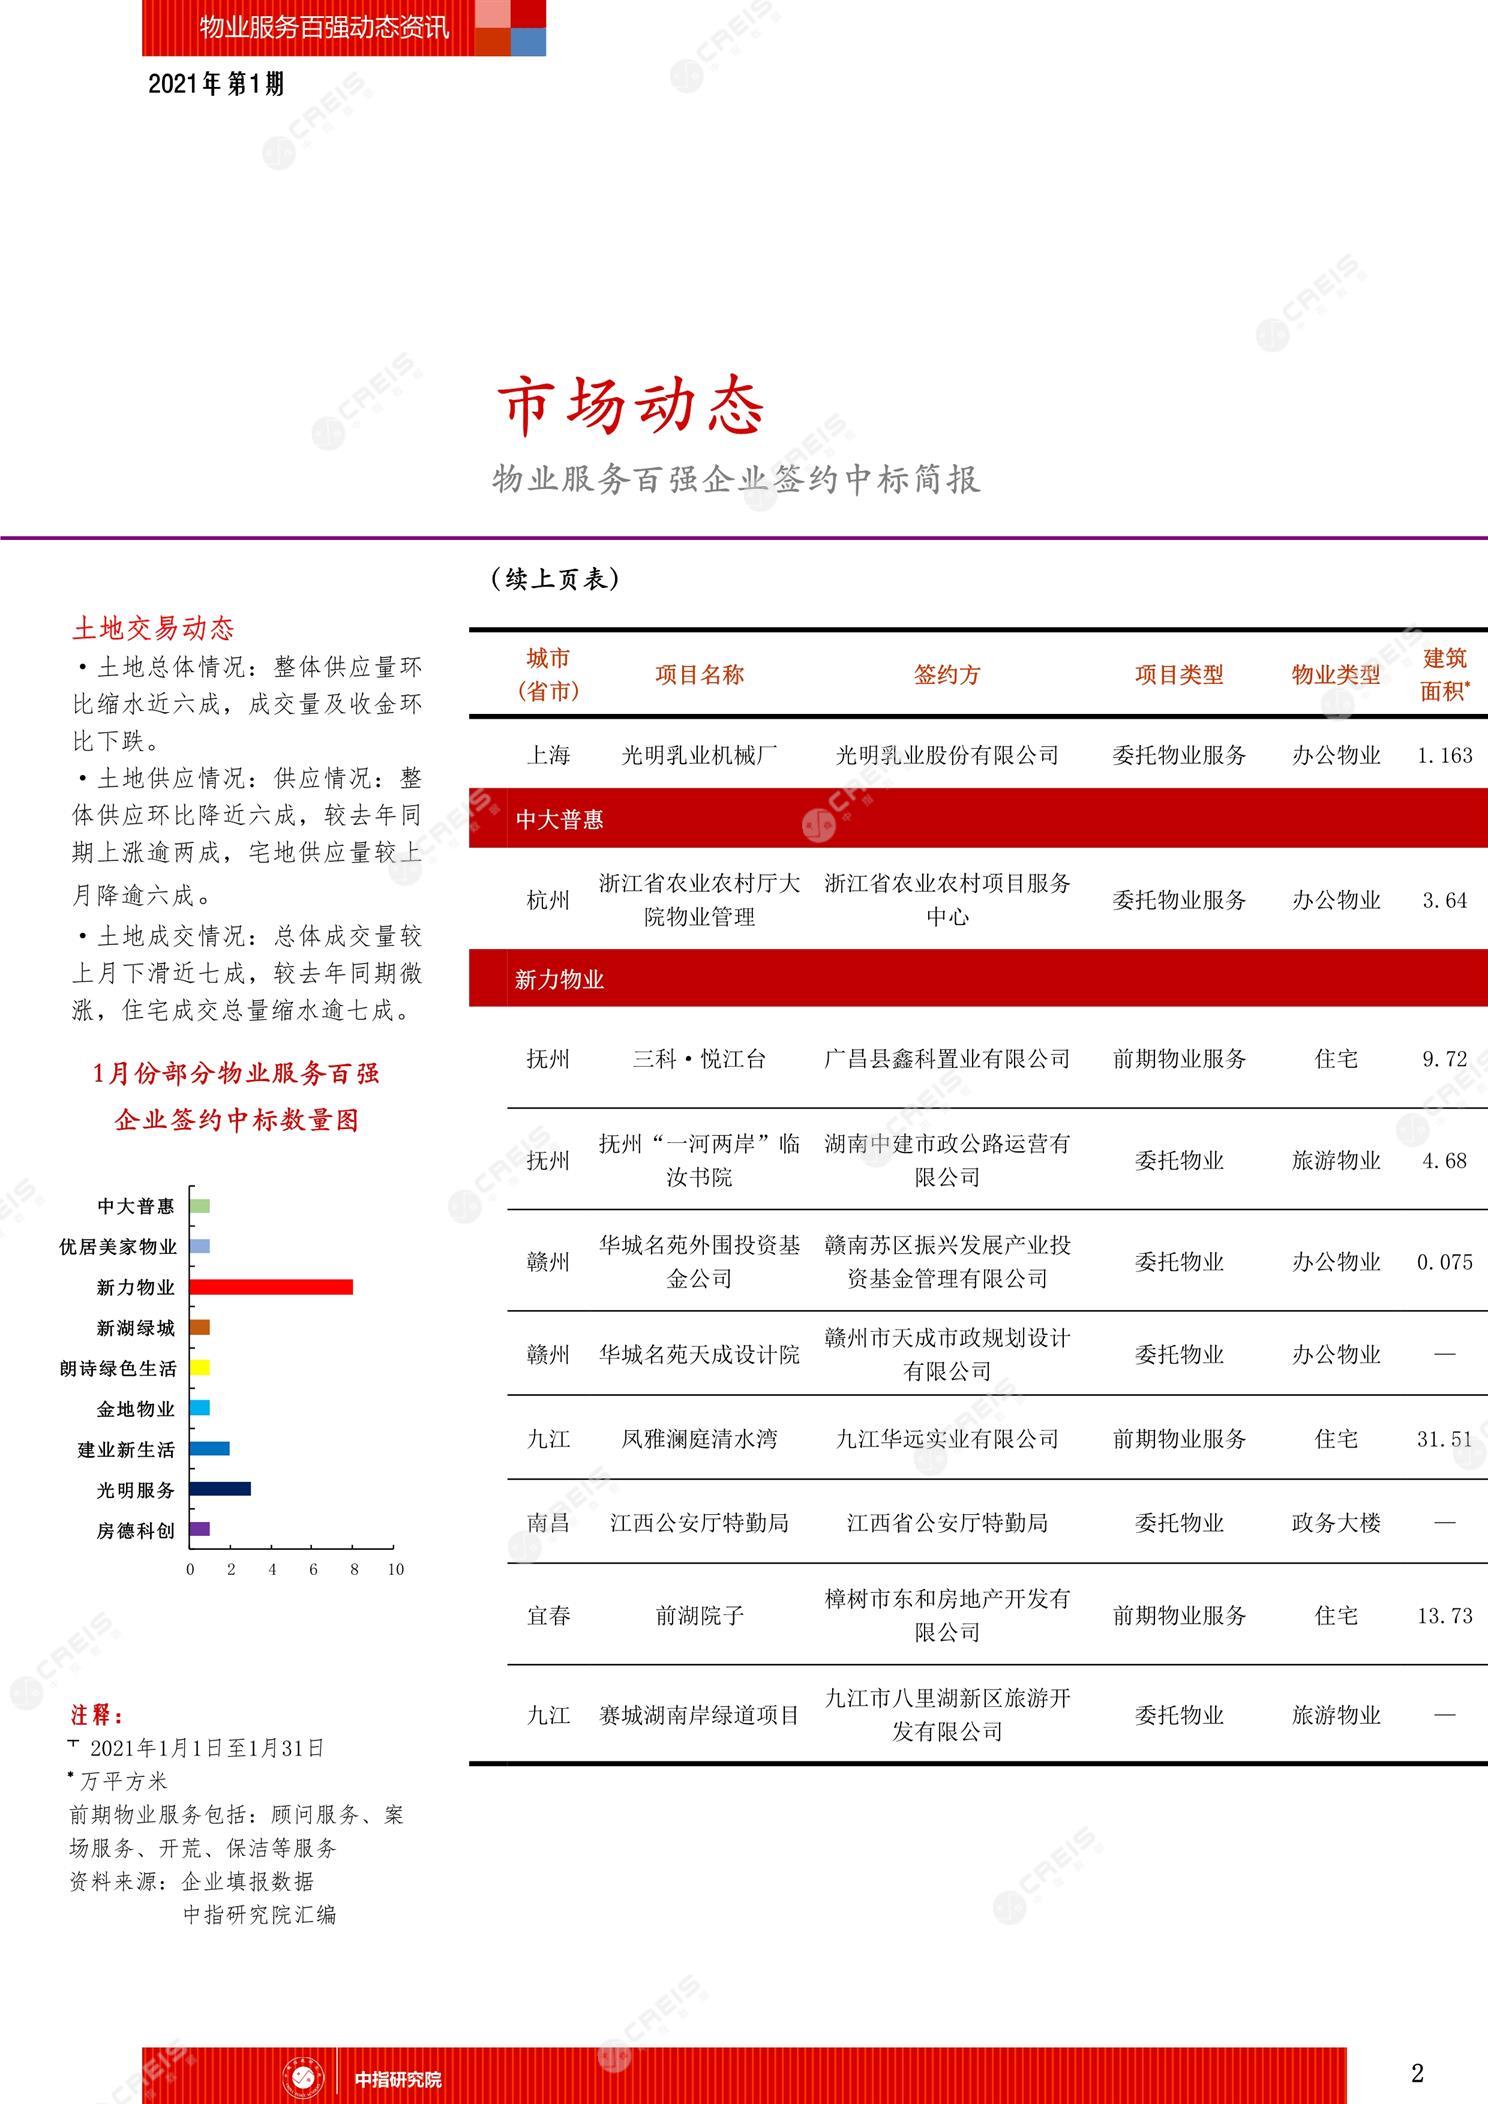Select cell 光明乳业股份有限公司
1488x2104 pixels.
[x=947, y=756]
